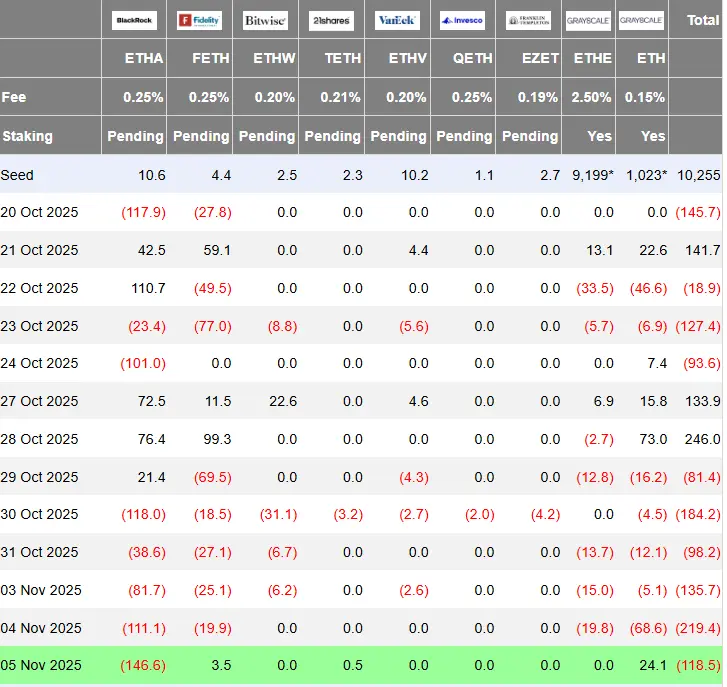Click the Grayscale logo above ETH
The width and height of the screenshot is (727, 687).
[641, 20]
